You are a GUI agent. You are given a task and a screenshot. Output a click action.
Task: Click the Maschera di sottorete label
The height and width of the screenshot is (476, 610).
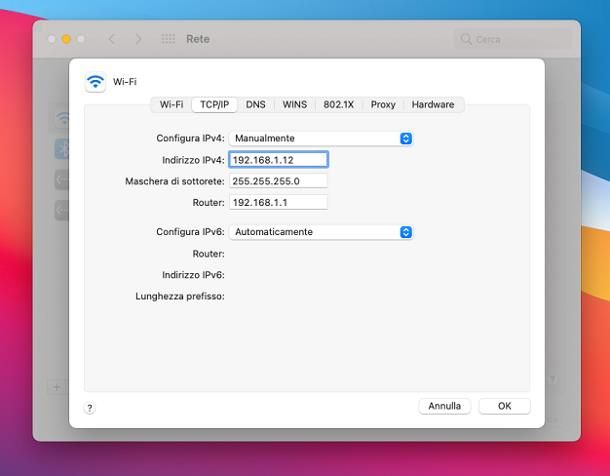point(175,181)
